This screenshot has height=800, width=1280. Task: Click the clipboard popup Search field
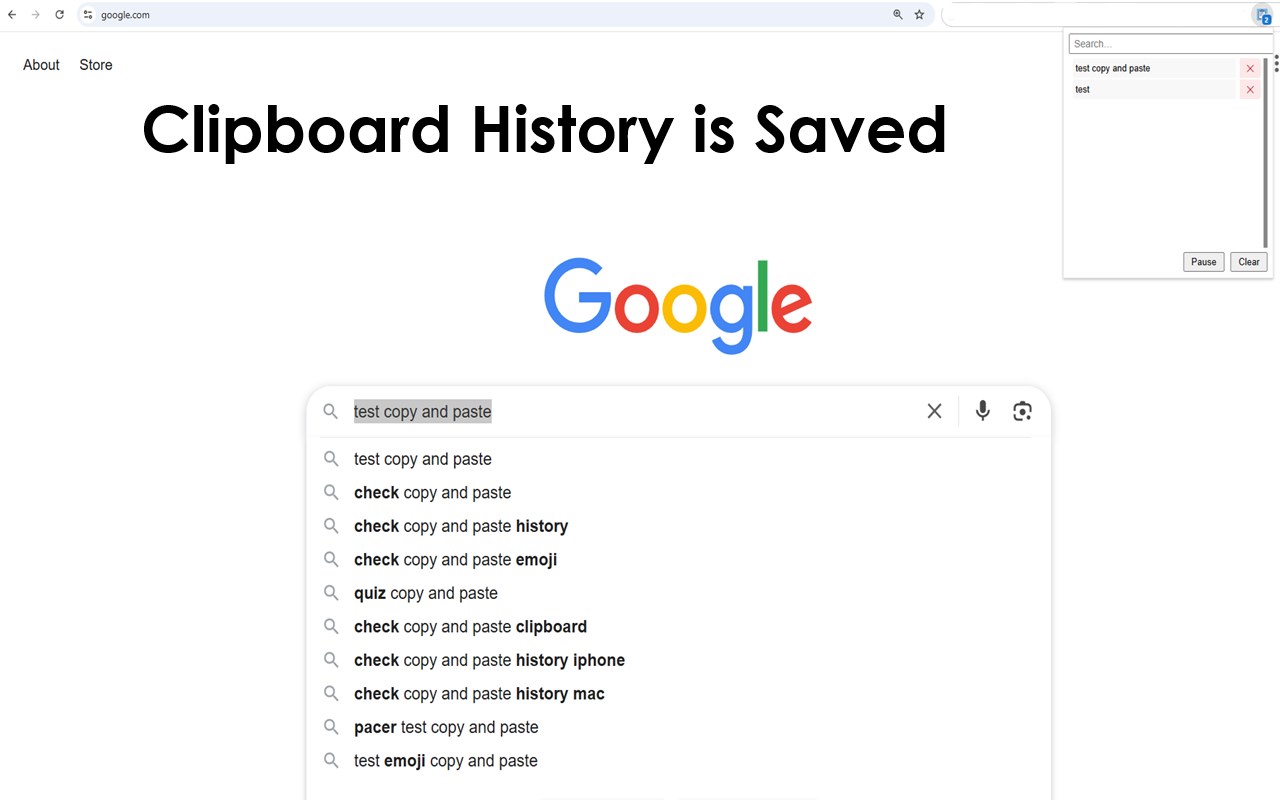coord(1168,44)
